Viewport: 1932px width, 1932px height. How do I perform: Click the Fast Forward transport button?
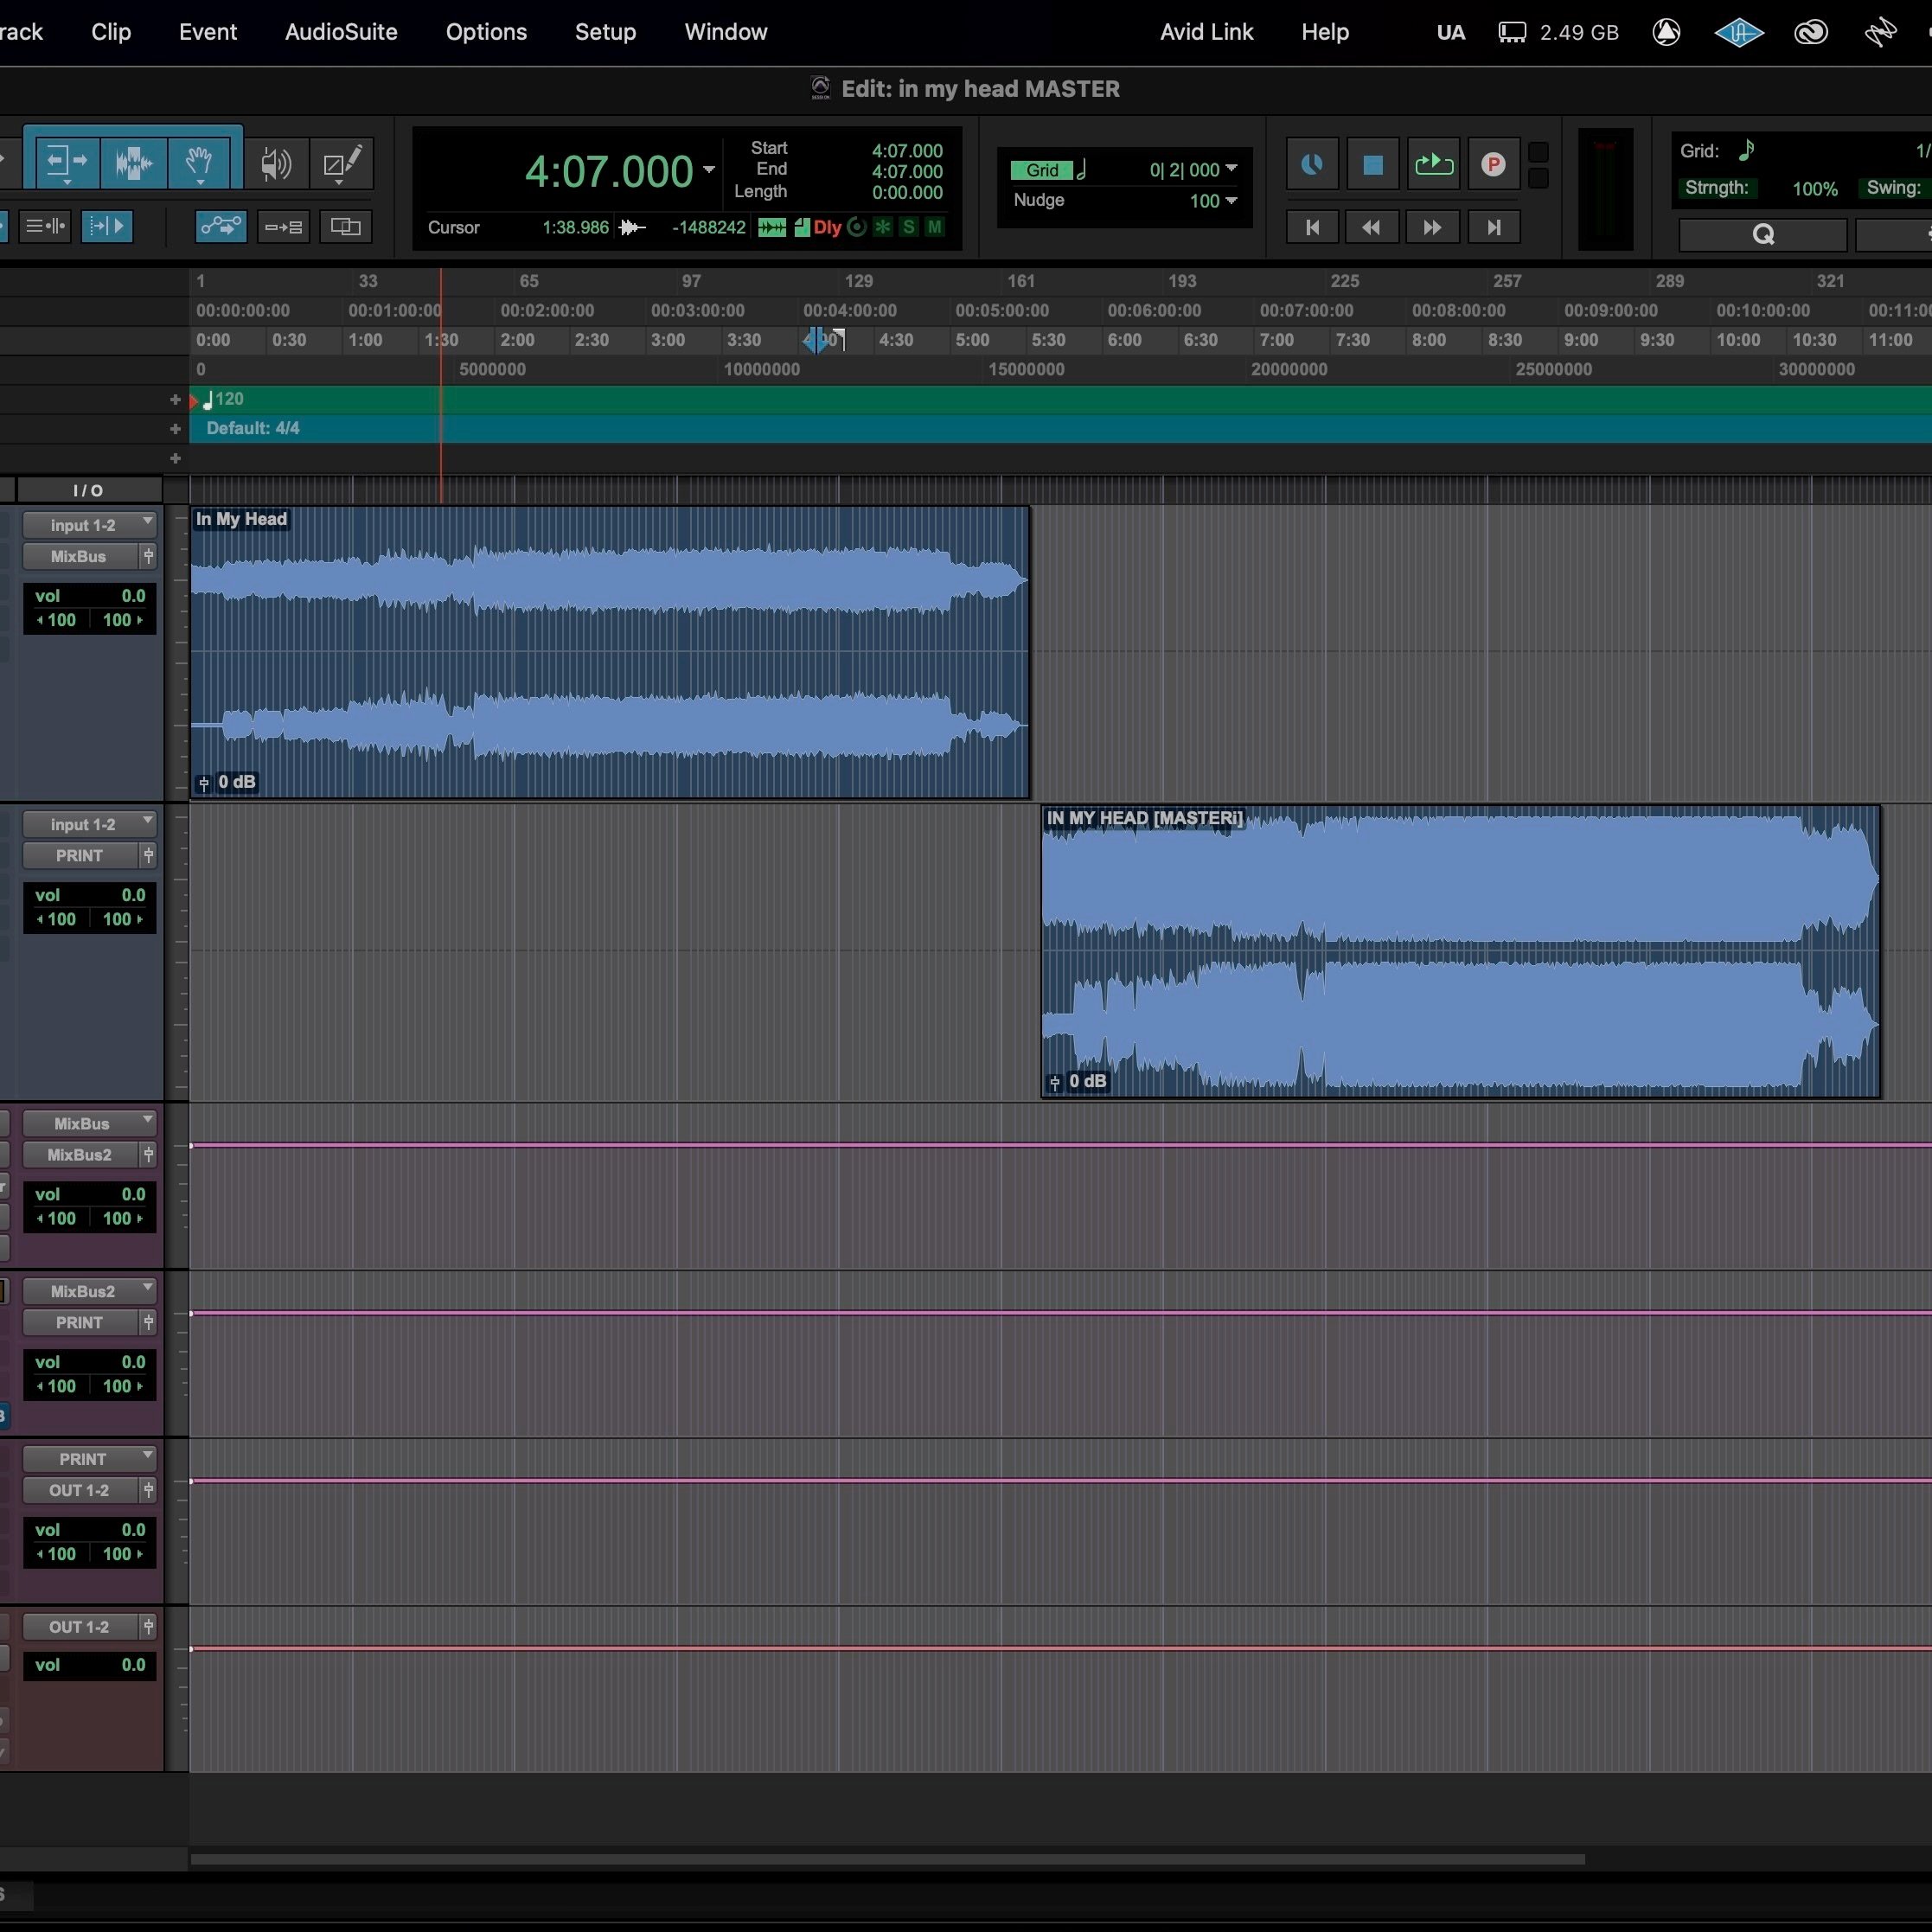coord(1431,228)
